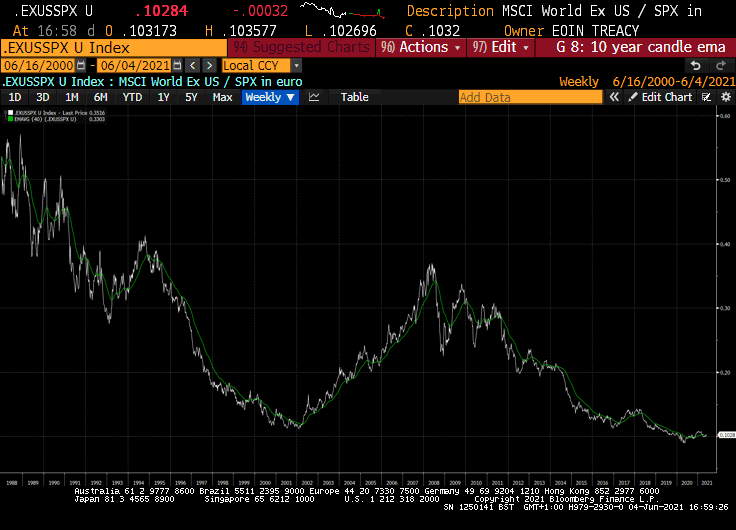Select the 3D range tab
Image resolution: width=736 pixels, height=530 pixels.
coord(43,97)
